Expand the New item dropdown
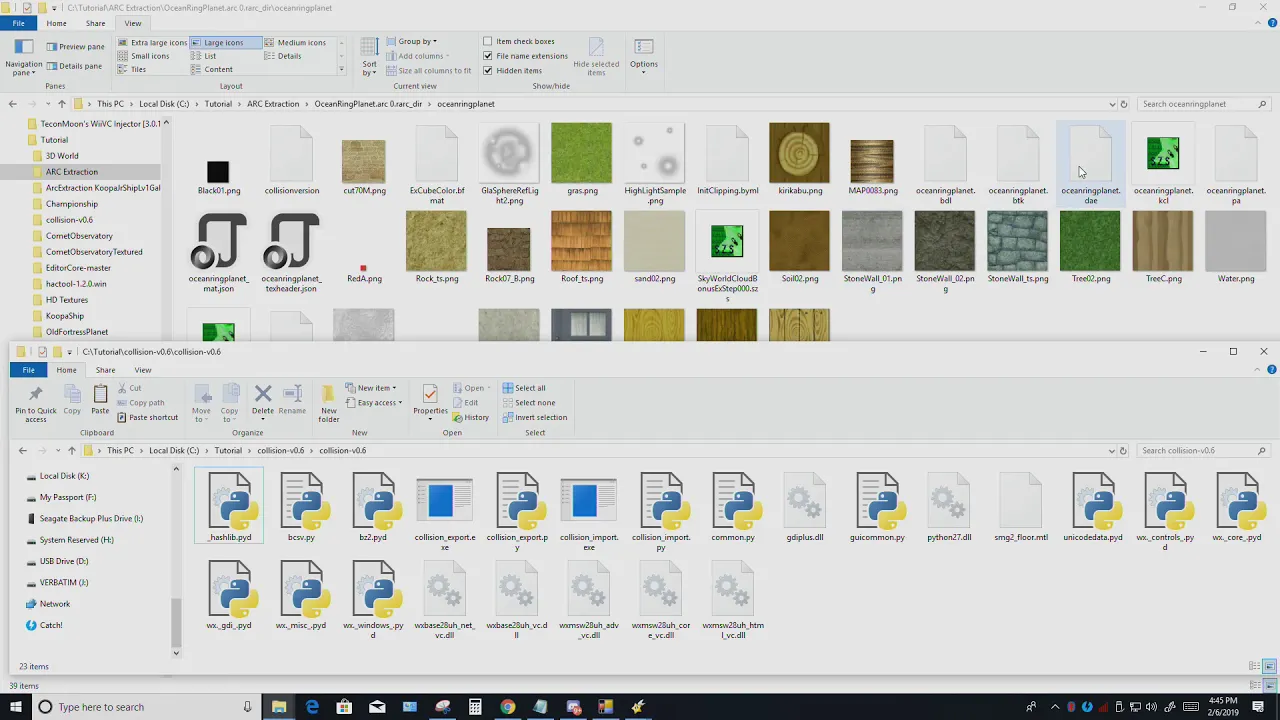Screen dimensions: 1280x720 point(370,388)
